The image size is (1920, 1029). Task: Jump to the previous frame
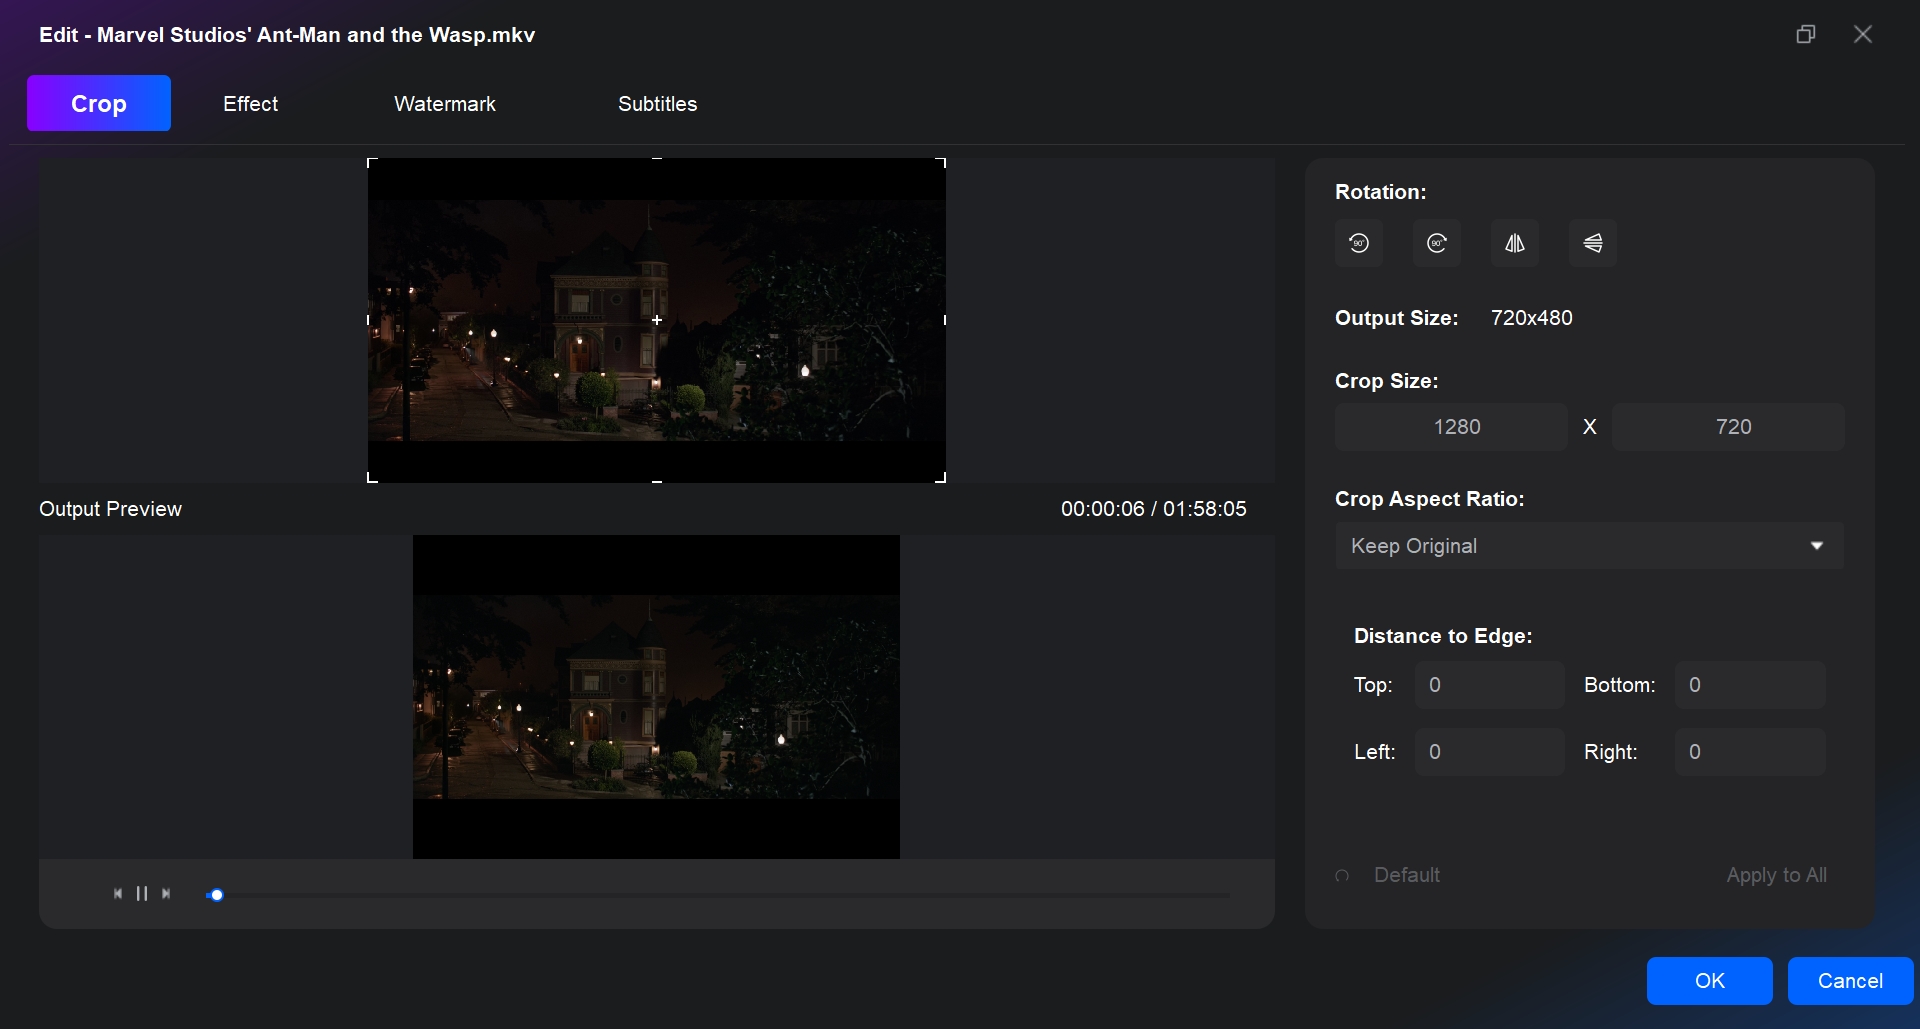click(x=117, y=893)
